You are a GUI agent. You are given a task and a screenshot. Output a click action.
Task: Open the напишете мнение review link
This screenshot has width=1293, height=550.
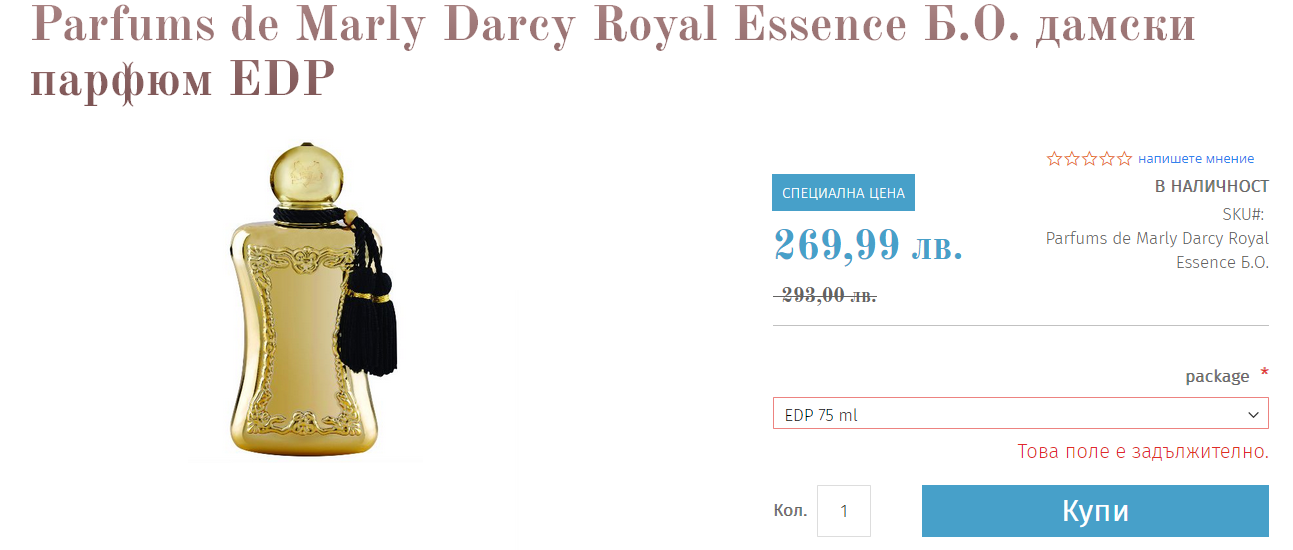click(x=1196, y=158)
